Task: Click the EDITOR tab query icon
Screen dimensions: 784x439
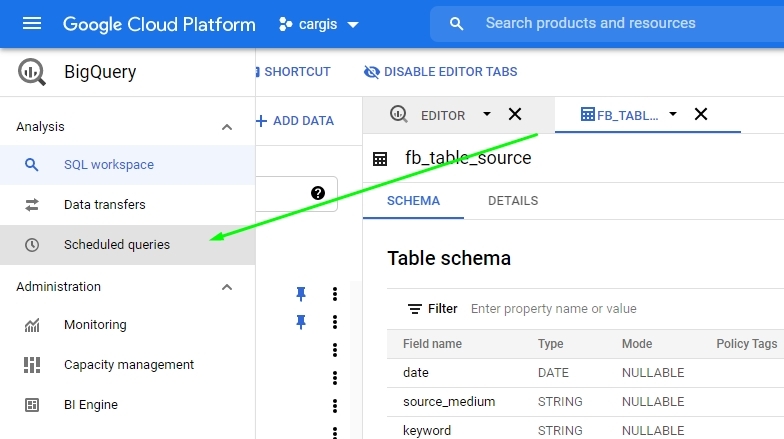Action: pos(398,114)
